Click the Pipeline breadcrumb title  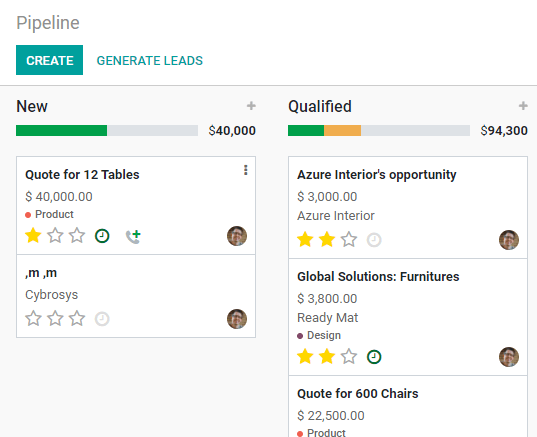(x=48, y=23)
